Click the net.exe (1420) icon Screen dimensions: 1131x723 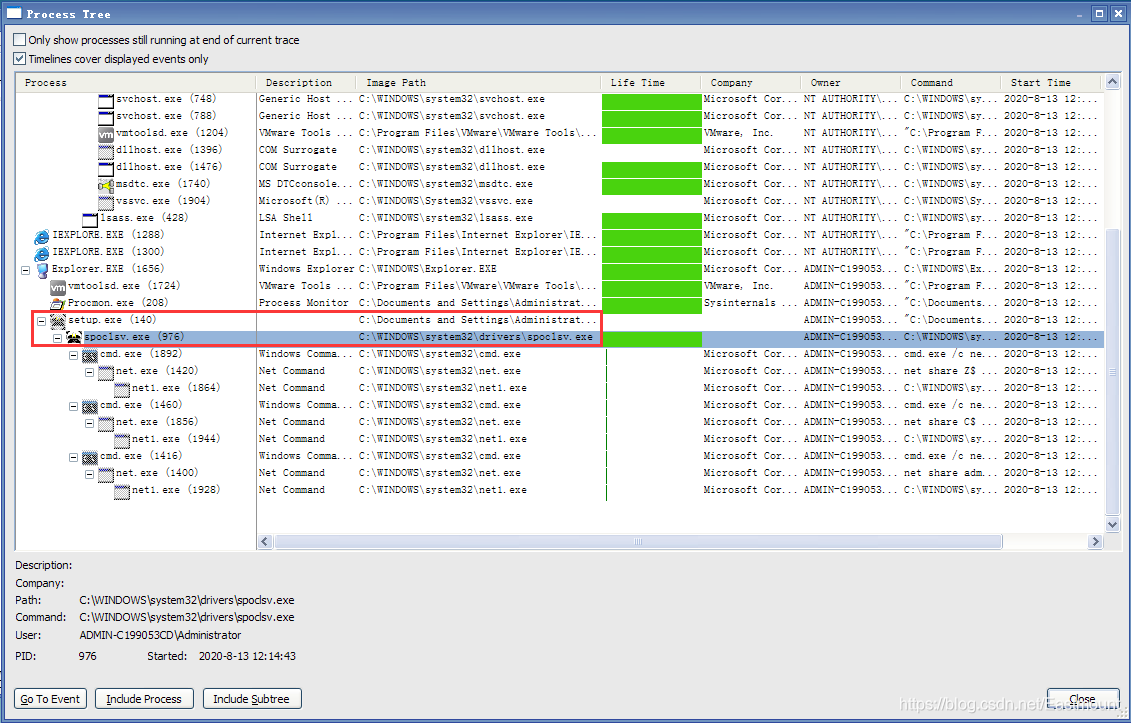[106, 372]
